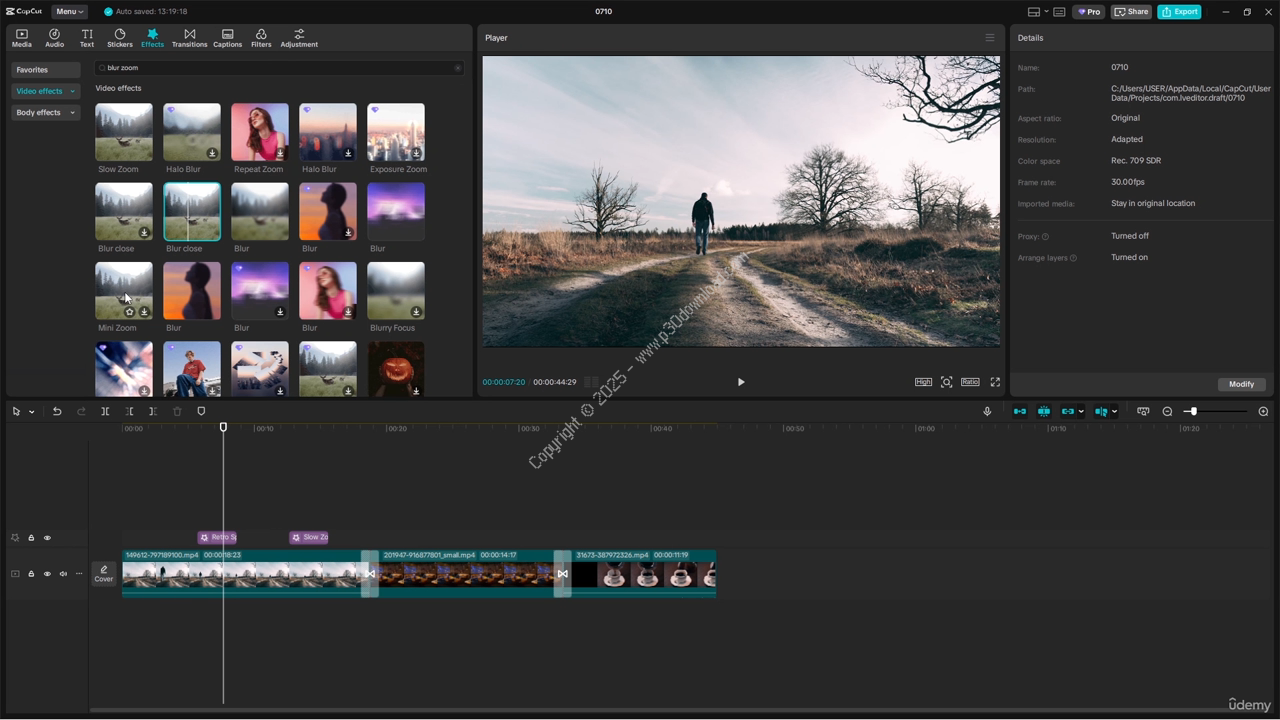Hide the effects track
This screenshot has width=1280, height=720.
pyautogui.click(x=47, y=538)
